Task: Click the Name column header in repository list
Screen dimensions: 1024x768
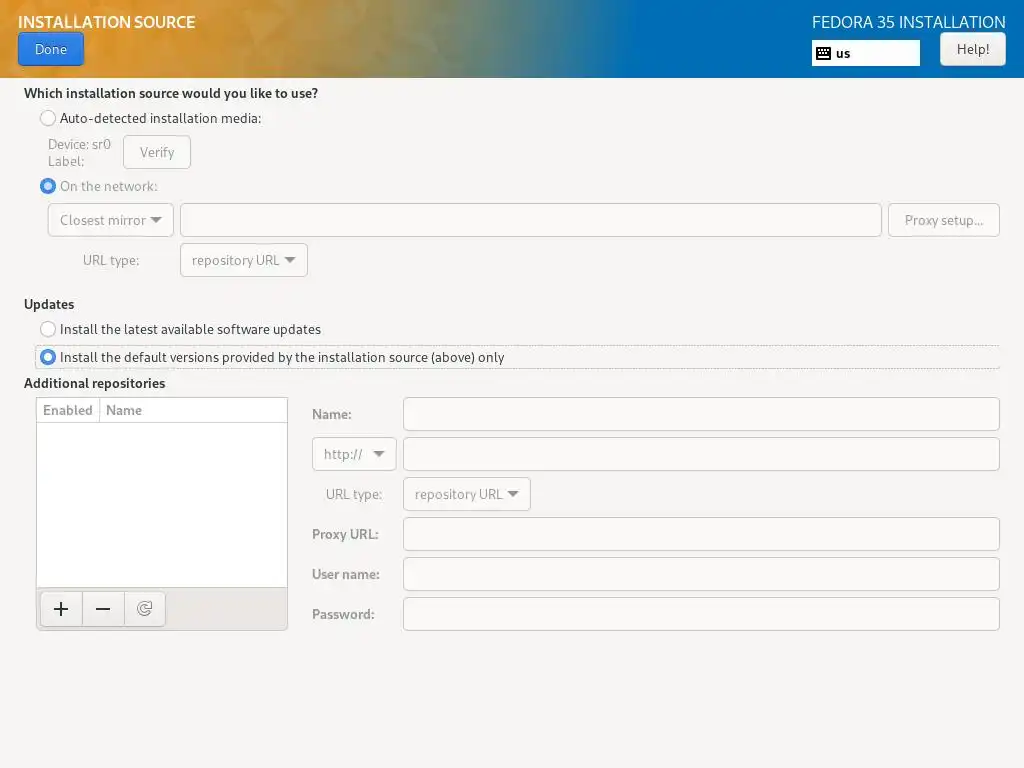Action: 193,410
